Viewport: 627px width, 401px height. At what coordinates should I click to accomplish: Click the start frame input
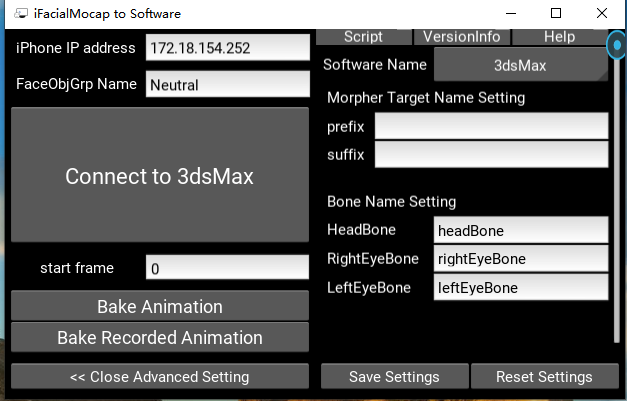point(227,267)
